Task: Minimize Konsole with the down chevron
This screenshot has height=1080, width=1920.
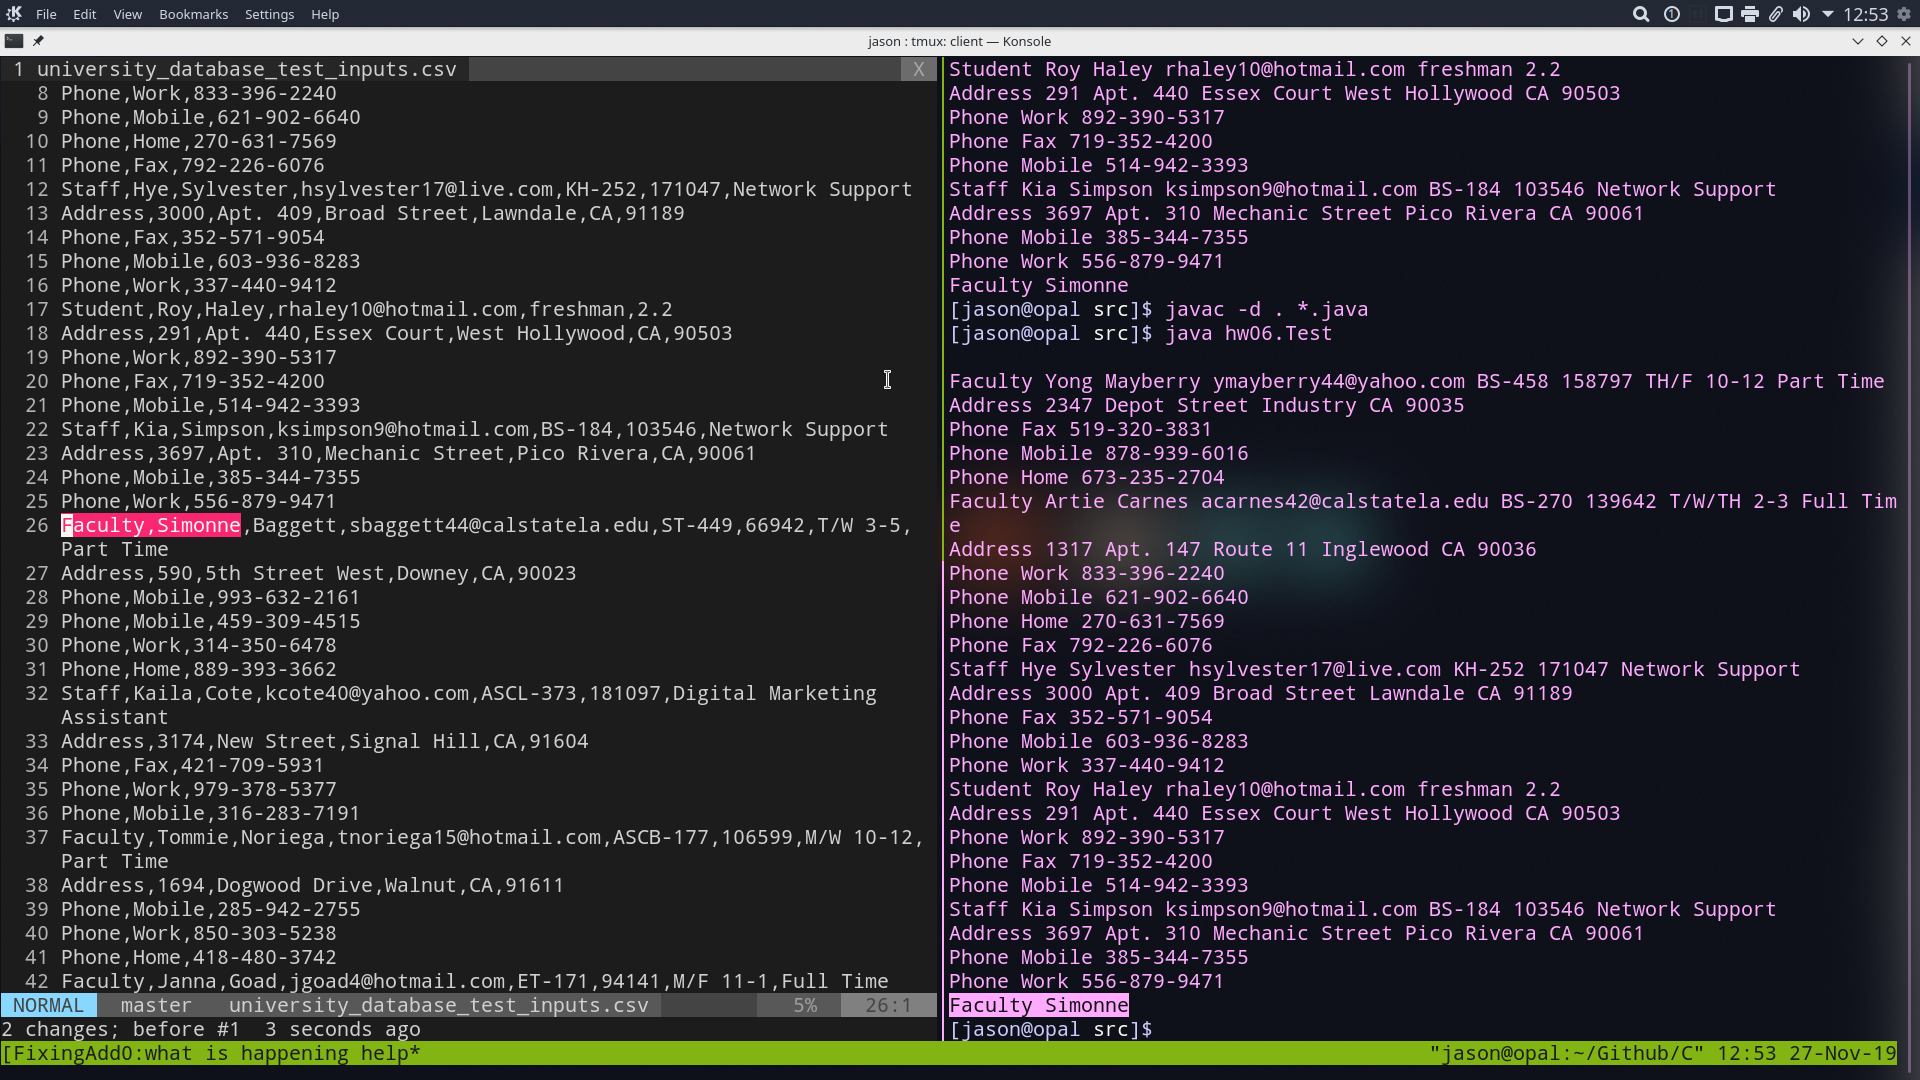Action: coord(1858,41)
